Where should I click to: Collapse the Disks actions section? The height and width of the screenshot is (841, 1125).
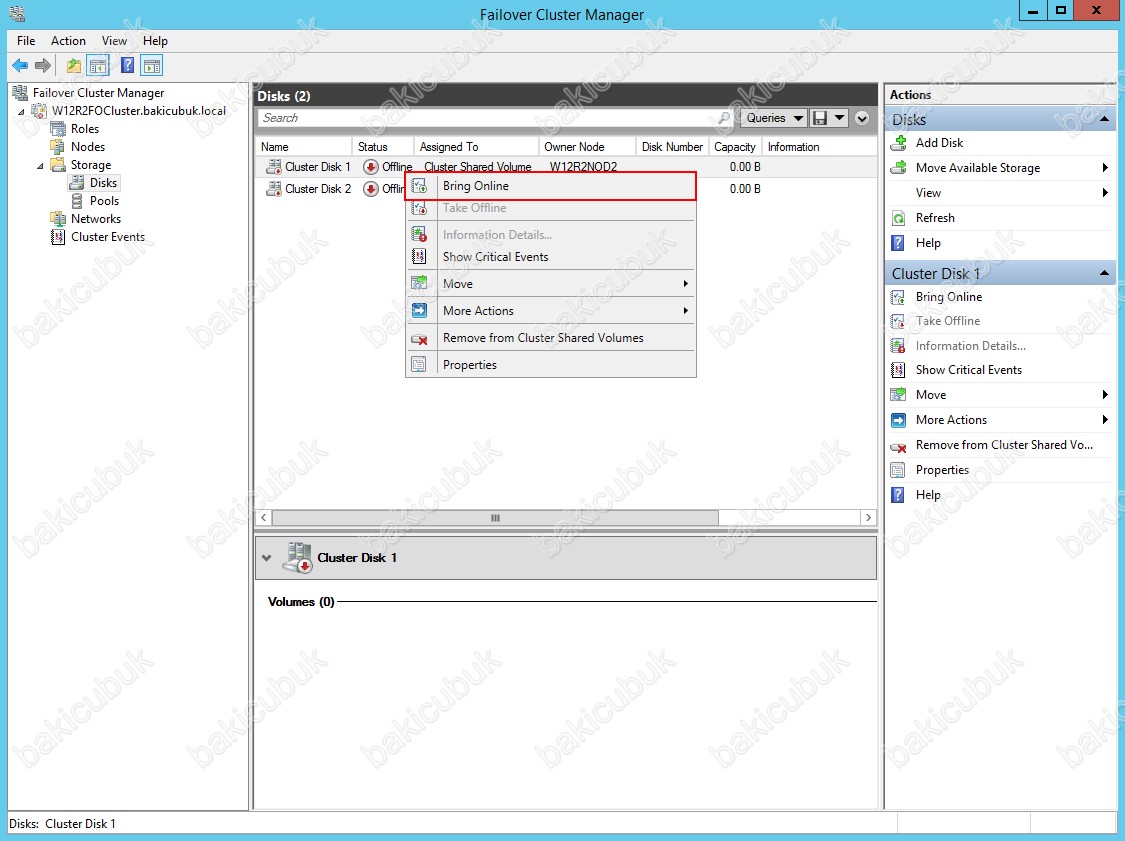click(x=1105, y=119)
